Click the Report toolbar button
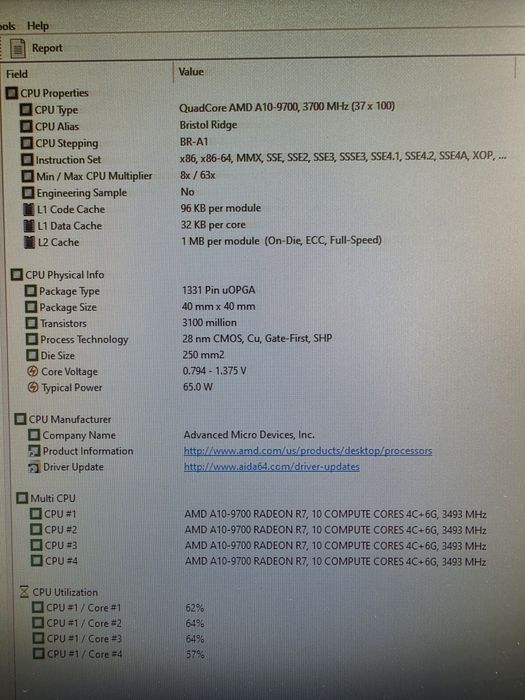This screenshot has height=700, width=525. point(37,48)
